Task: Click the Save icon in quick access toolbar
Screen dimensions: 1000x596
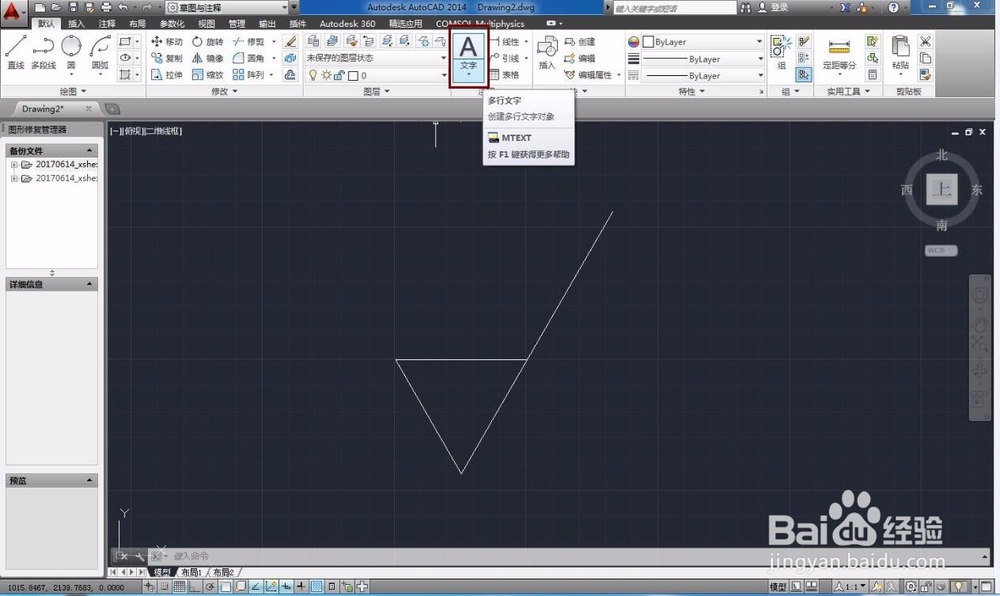Action: pos(73,8)
